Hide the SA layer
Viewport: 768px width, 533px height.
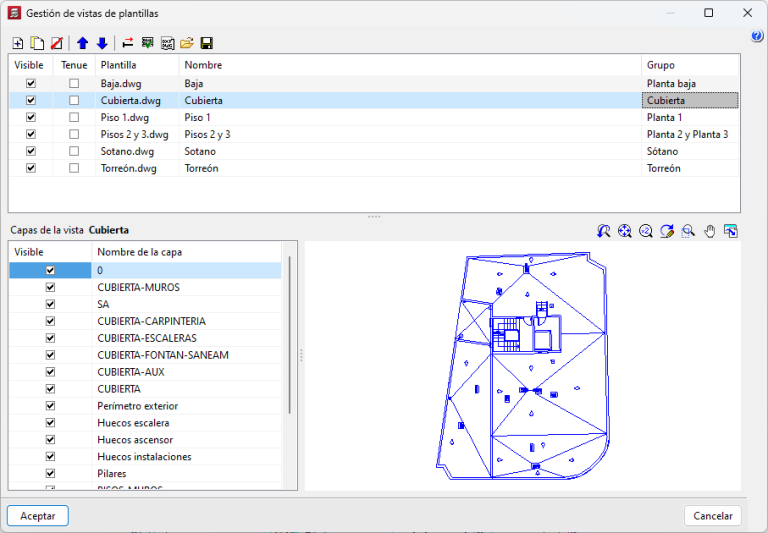tap(50, 304)
